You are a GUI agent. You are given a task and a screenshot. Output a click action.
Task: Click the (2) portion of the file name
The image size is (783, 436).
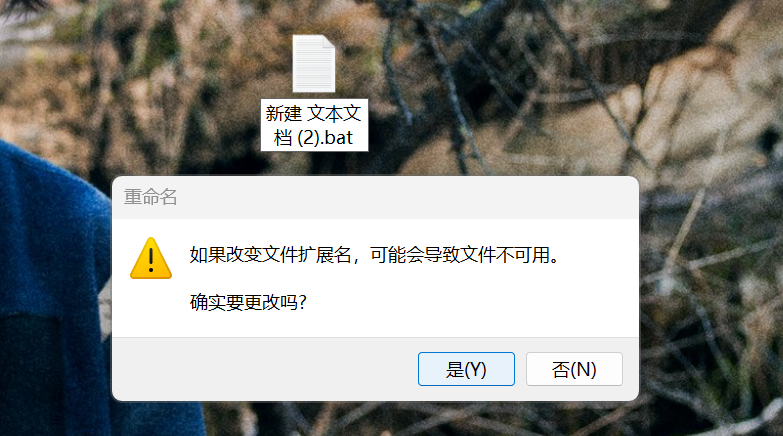coord(308,137)
